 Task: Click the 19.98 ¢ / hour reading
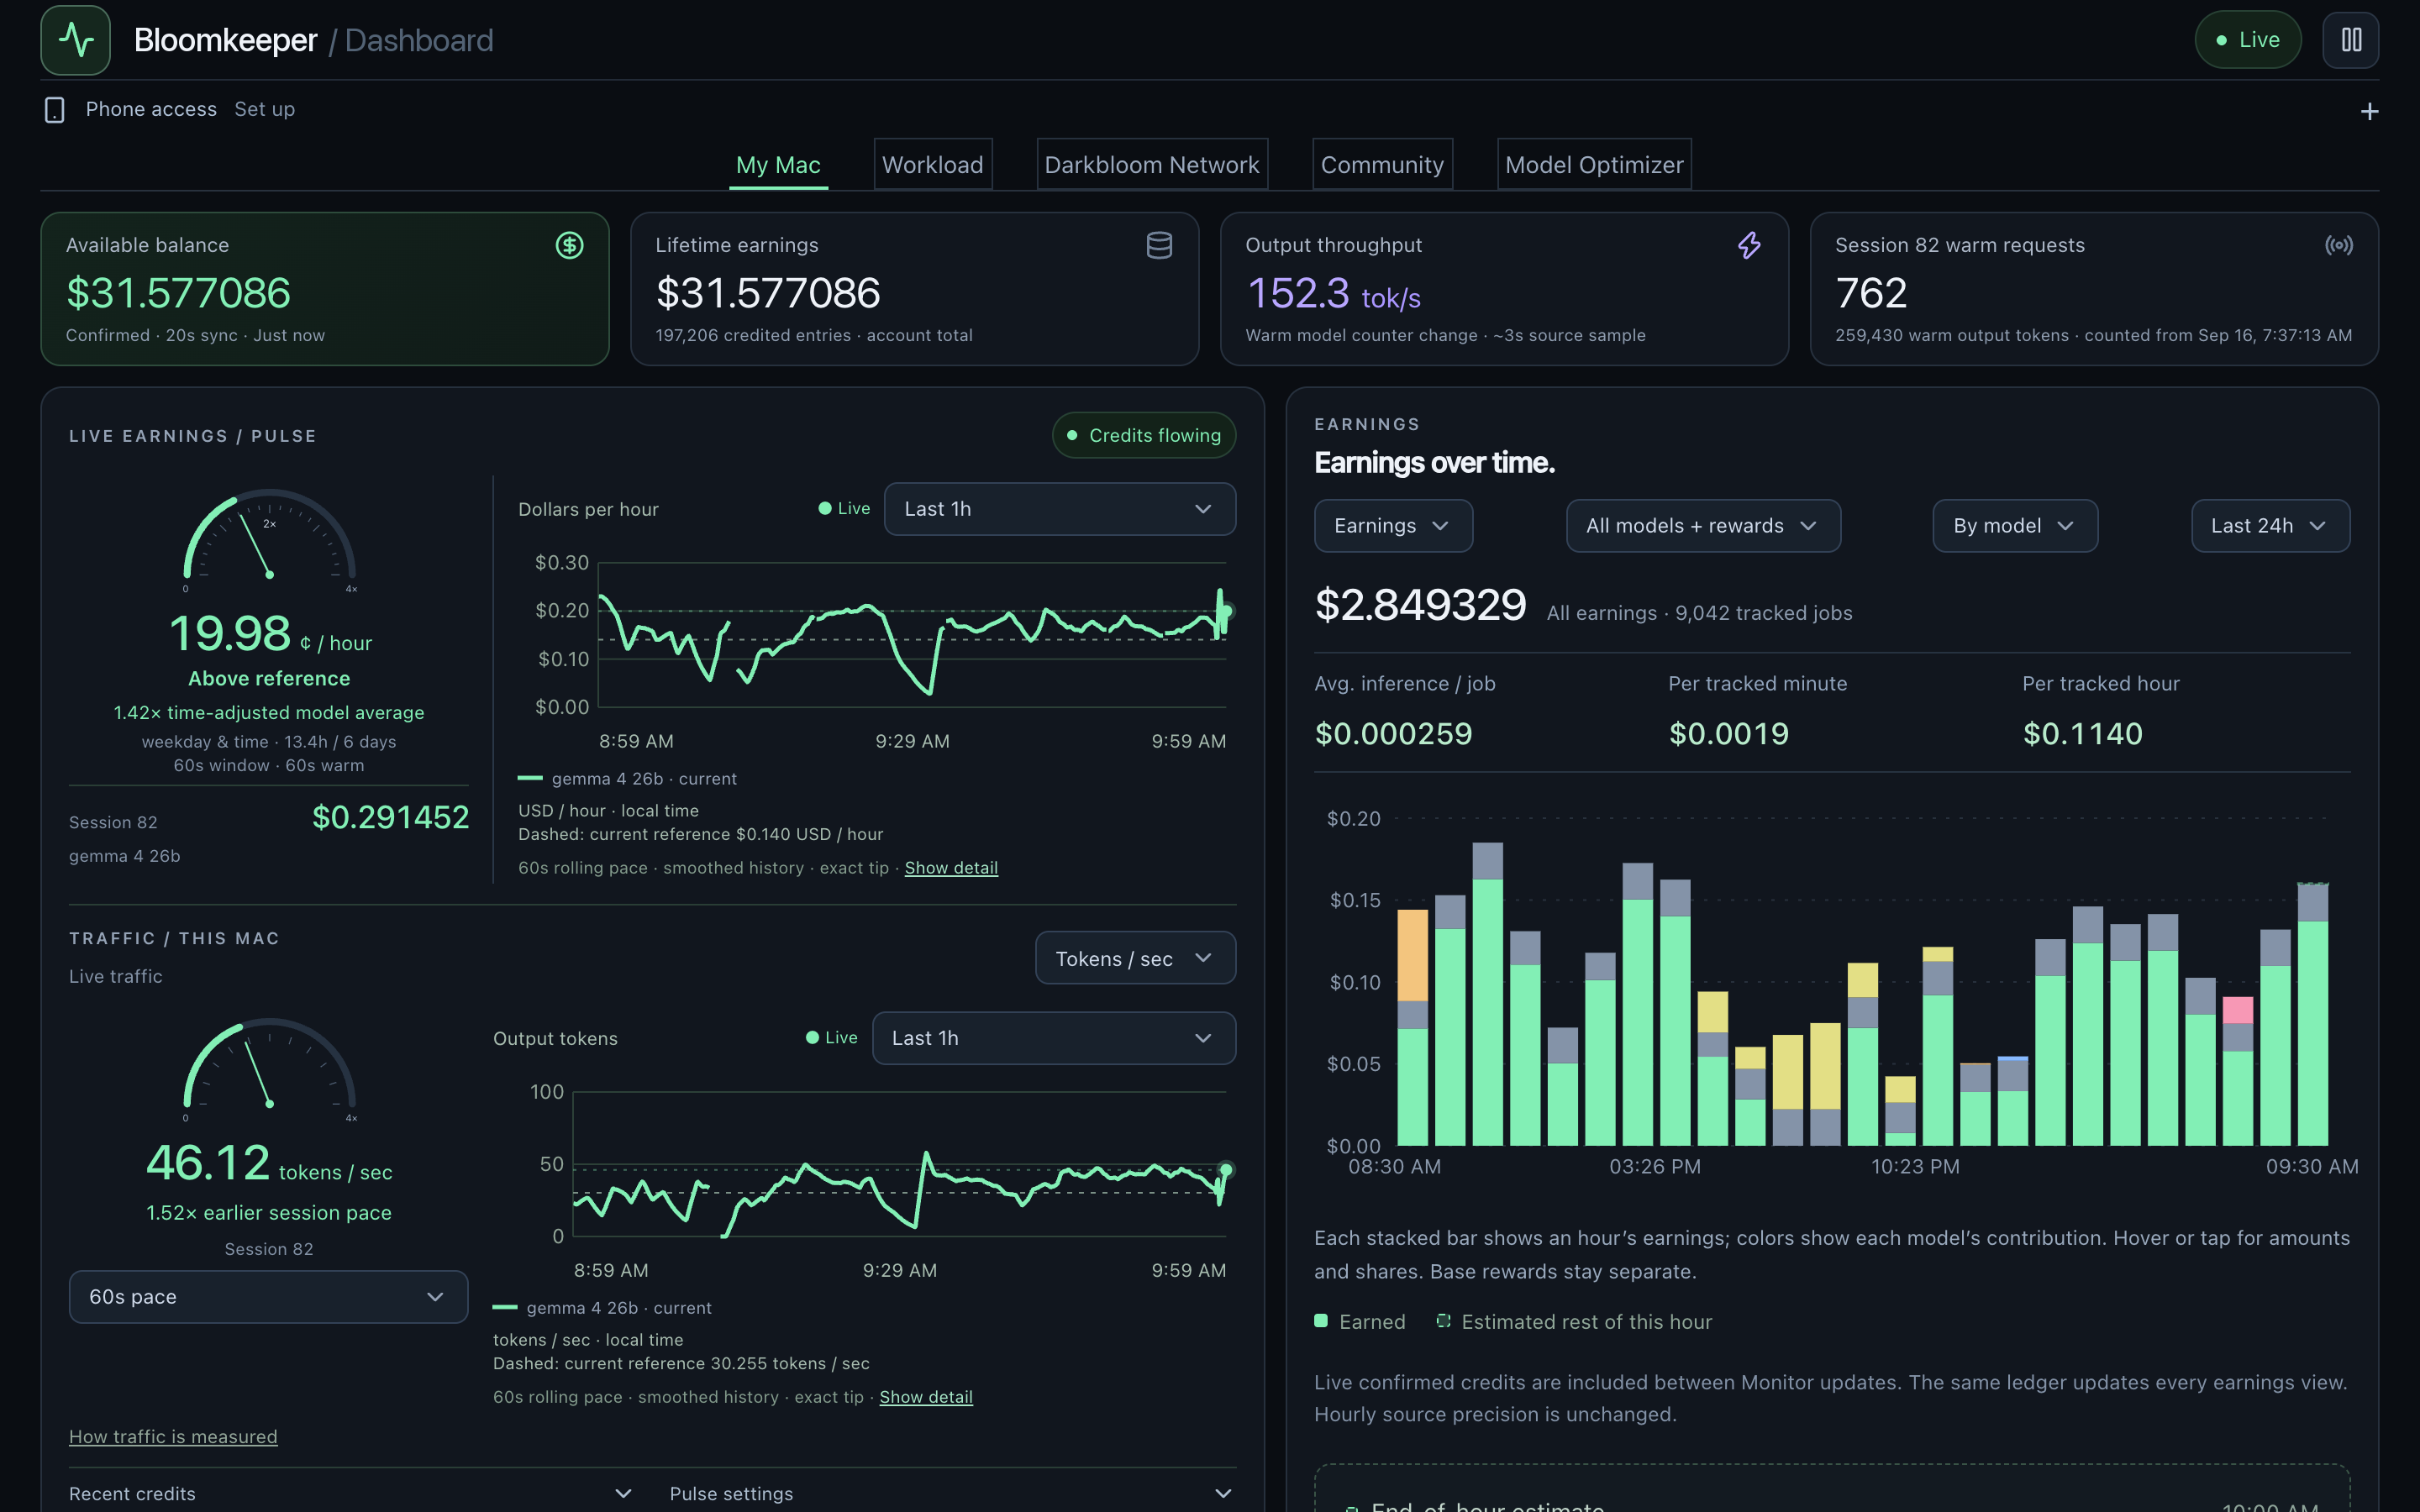click(270, 634)
